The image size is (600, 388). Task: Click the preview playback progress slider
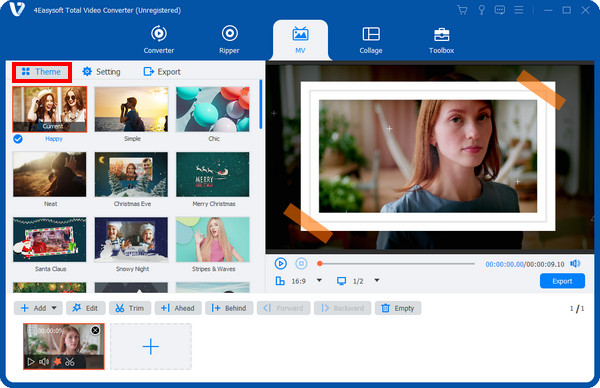396,264
